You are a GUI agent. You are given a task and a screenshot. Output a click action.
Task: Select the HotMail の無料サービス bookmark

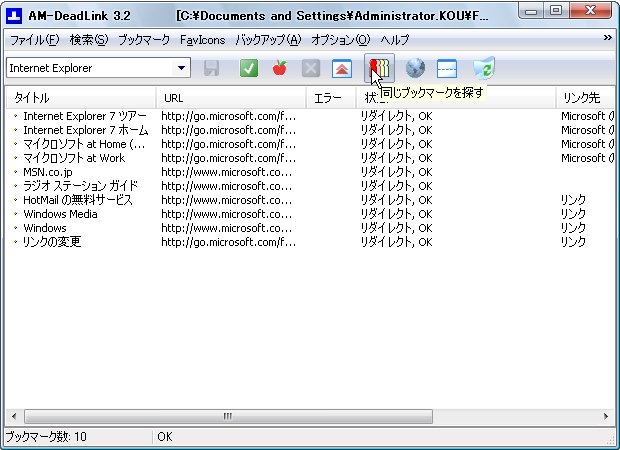tap(78, 200)
